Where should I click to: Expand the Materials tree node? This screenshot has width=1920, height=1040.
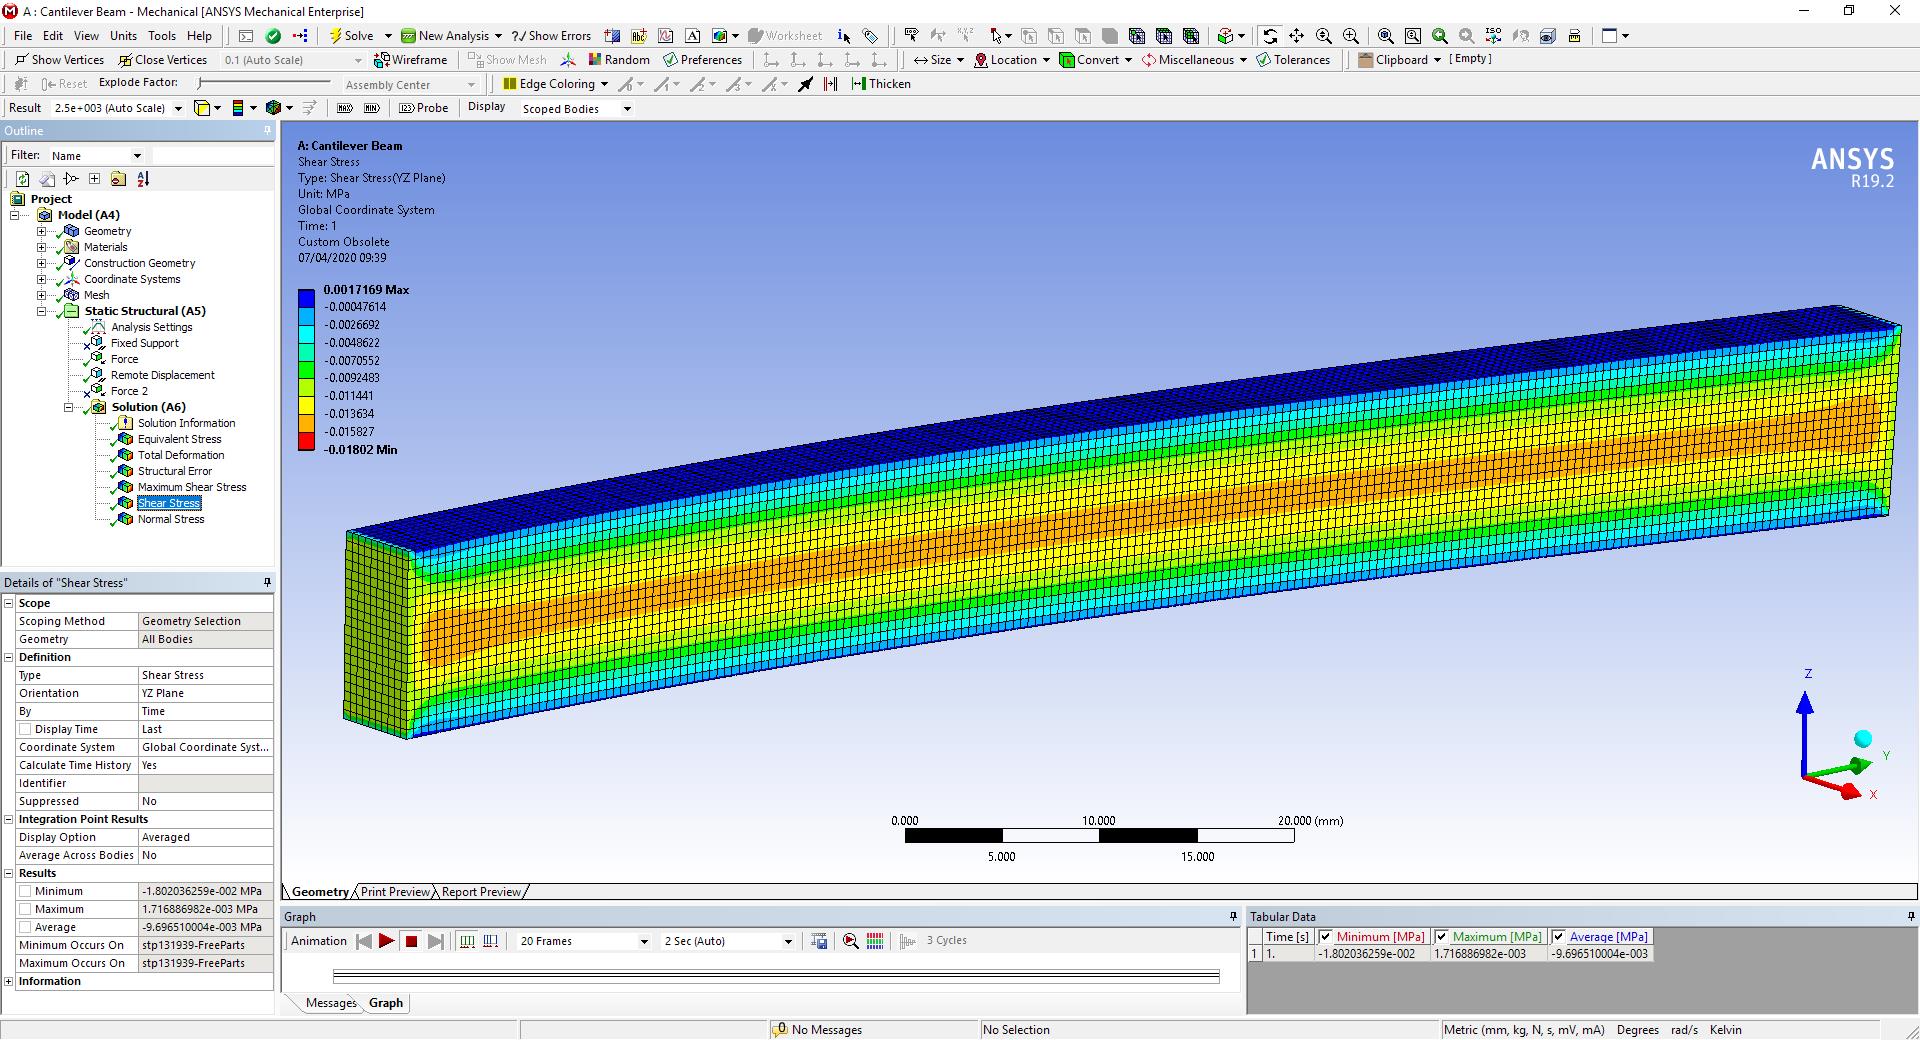[42, 247]
